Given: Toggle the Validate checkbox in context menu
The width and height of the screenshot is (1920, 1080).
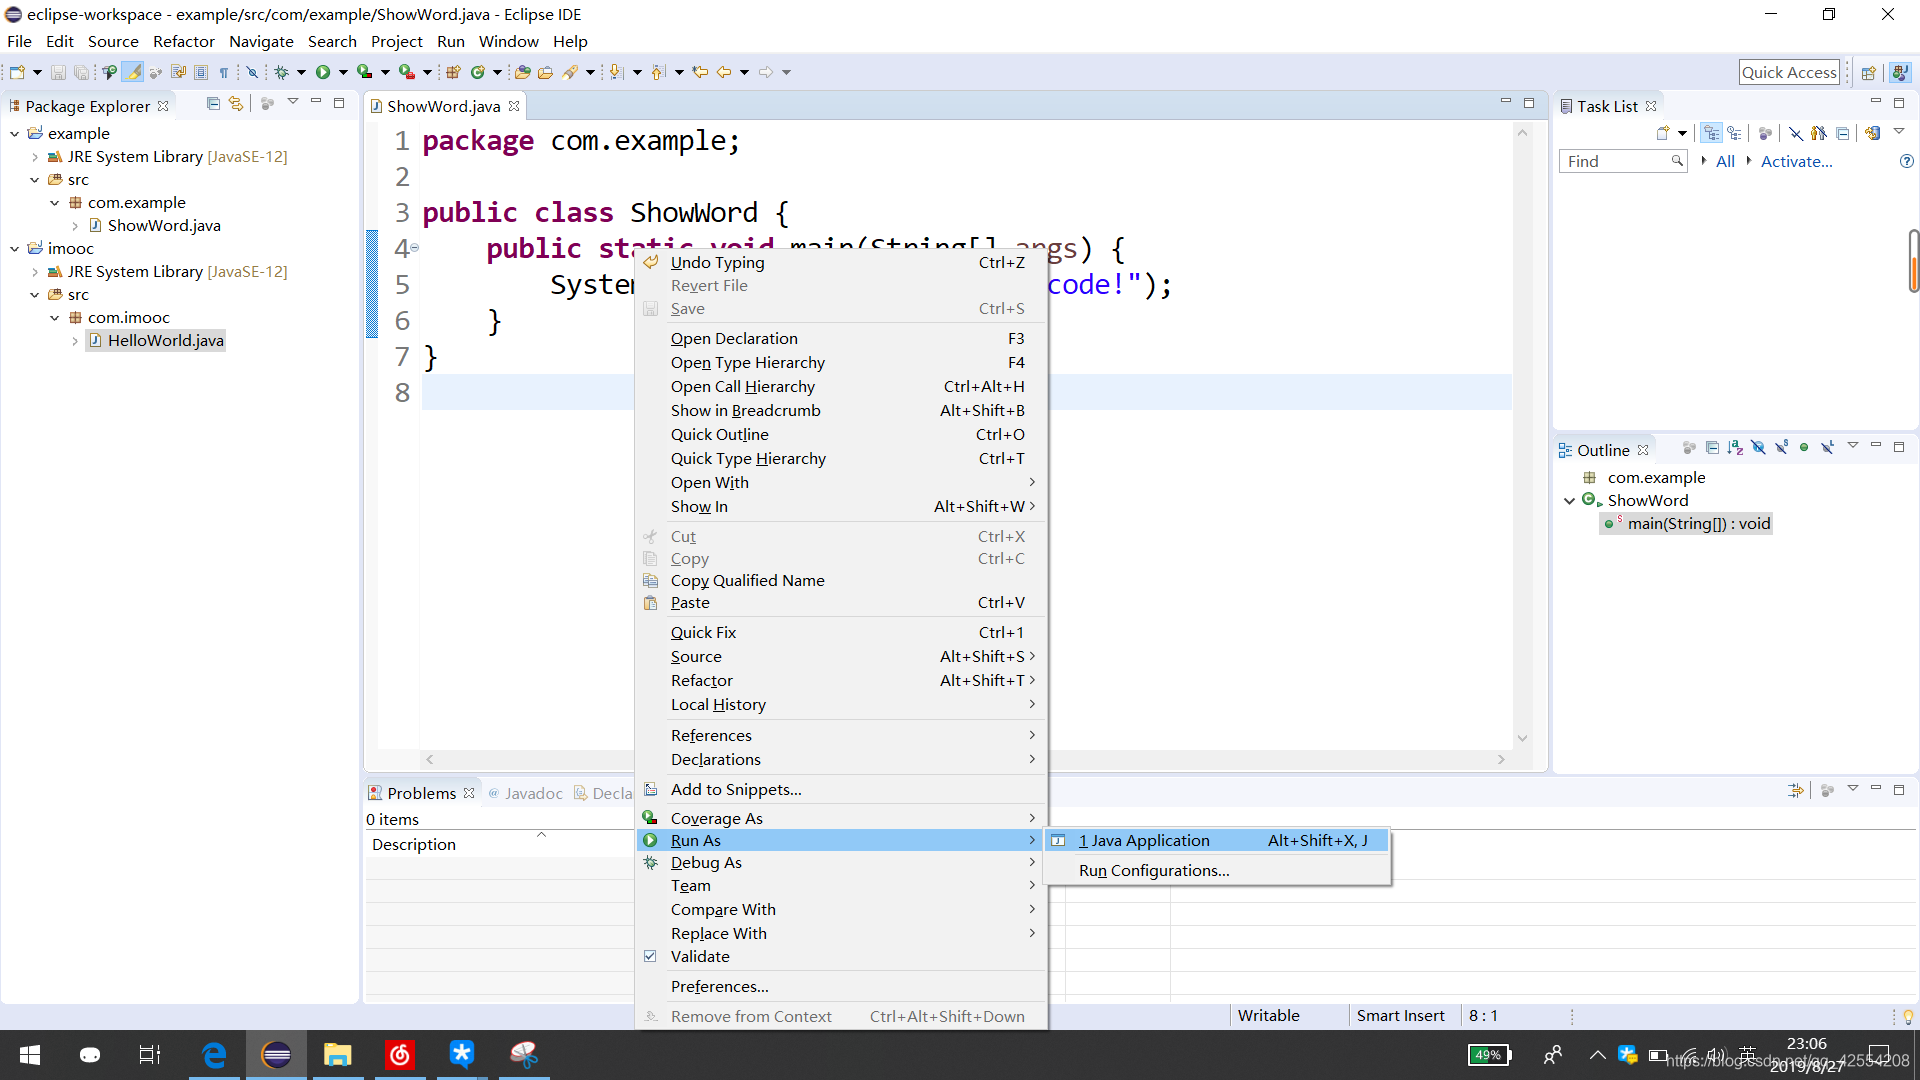Looking at the screenshot, I should pos(650,956).
